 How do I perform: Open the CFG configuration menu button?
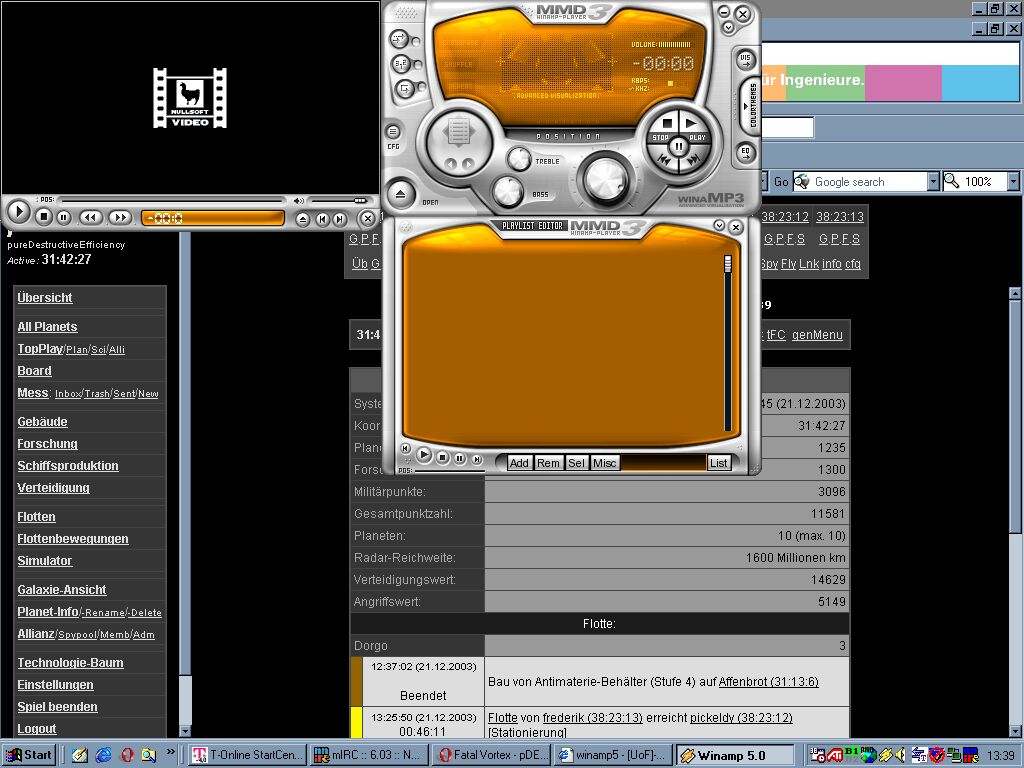[x=393, y=132]
